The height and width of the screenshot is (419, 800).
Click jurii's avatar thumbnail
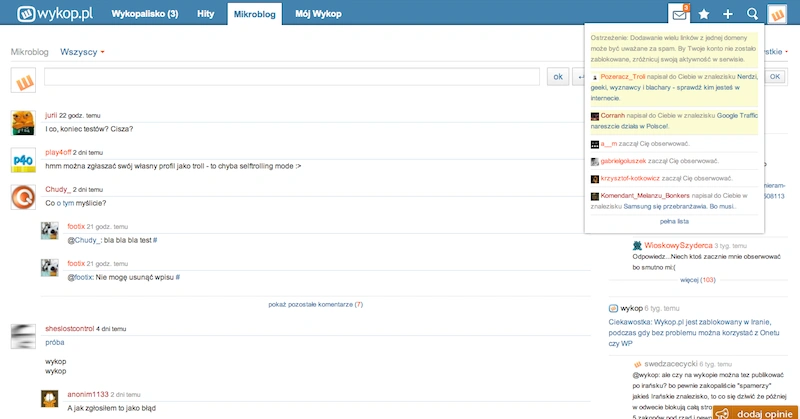(23, 123)
